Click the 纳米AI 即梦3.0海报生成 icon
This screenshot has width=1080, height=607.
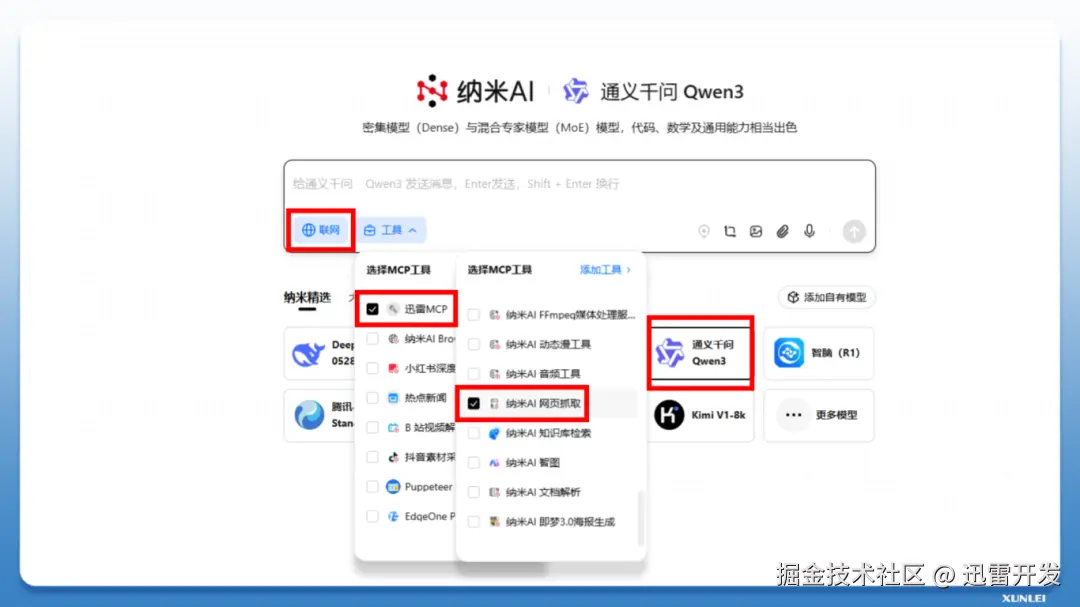point(495,522)
